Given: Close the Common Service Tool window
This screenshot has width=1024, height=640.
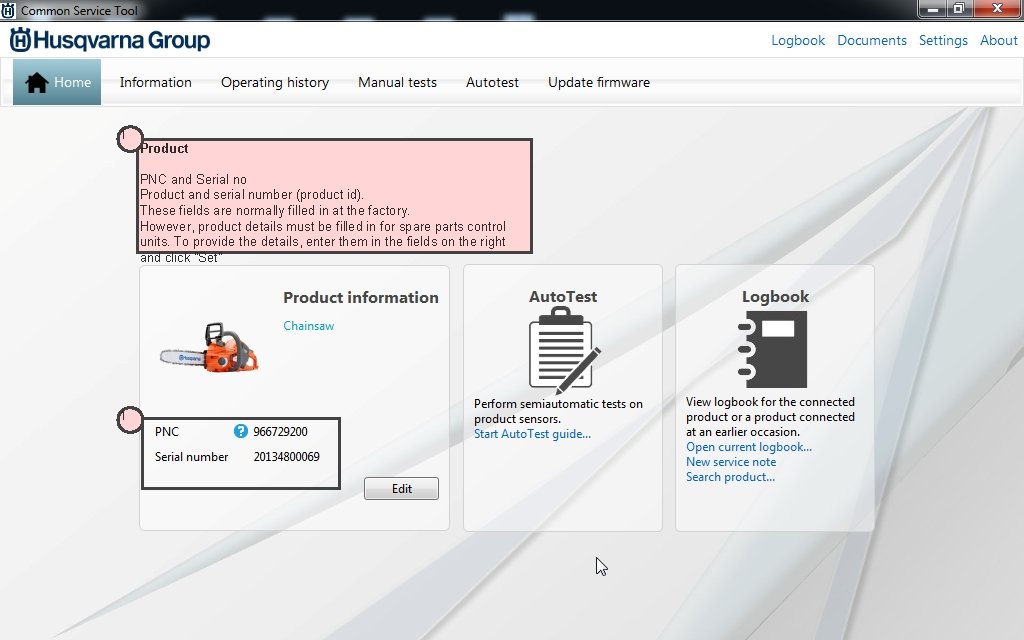Looking at the screenshot, I should click(997, 9).
